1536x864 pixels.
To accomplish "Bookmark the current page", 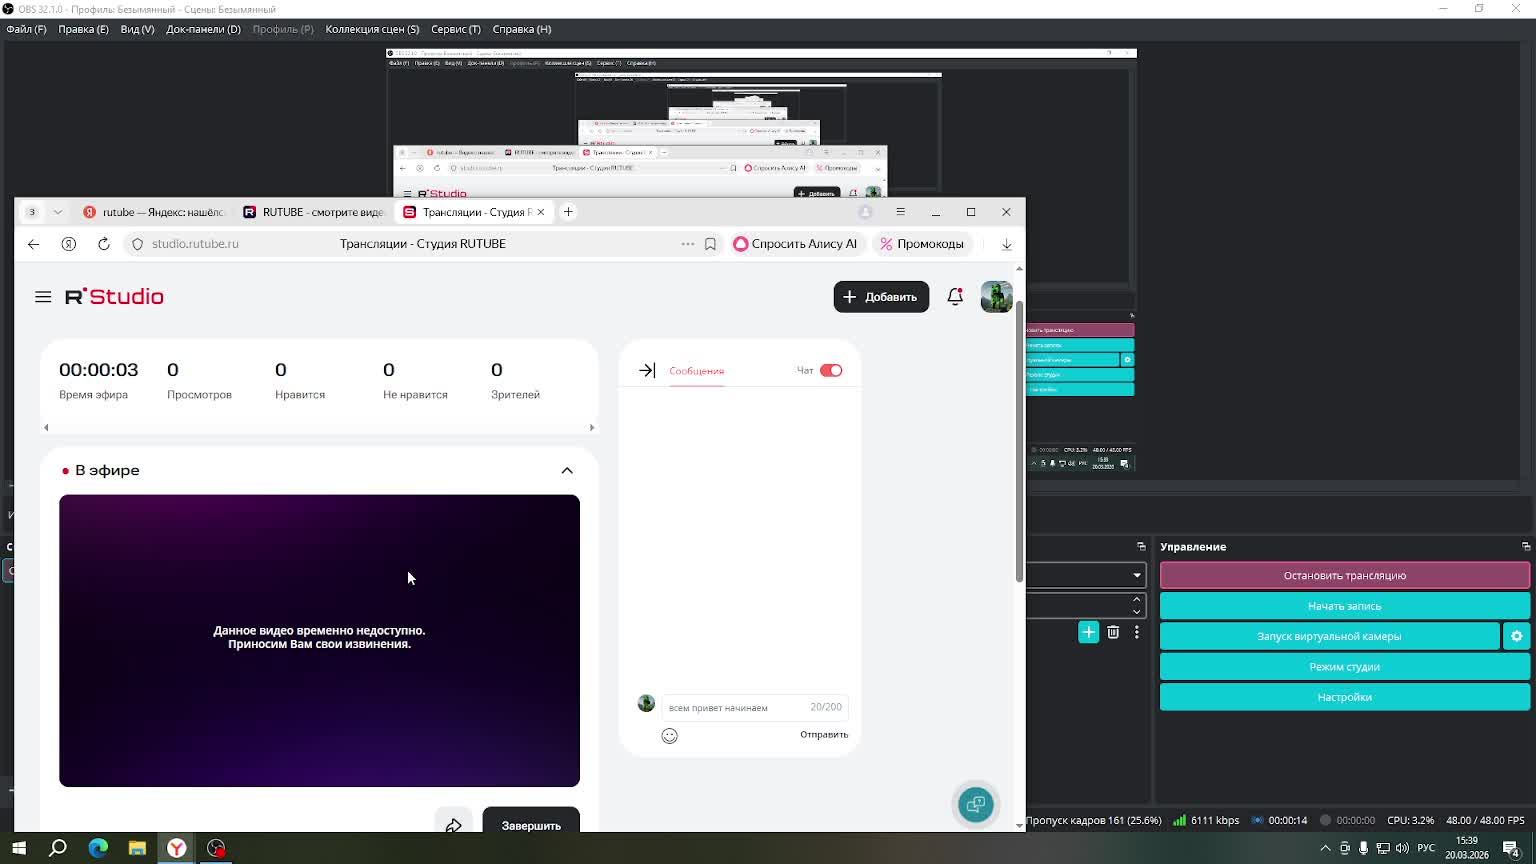I will tap(710, 244).
